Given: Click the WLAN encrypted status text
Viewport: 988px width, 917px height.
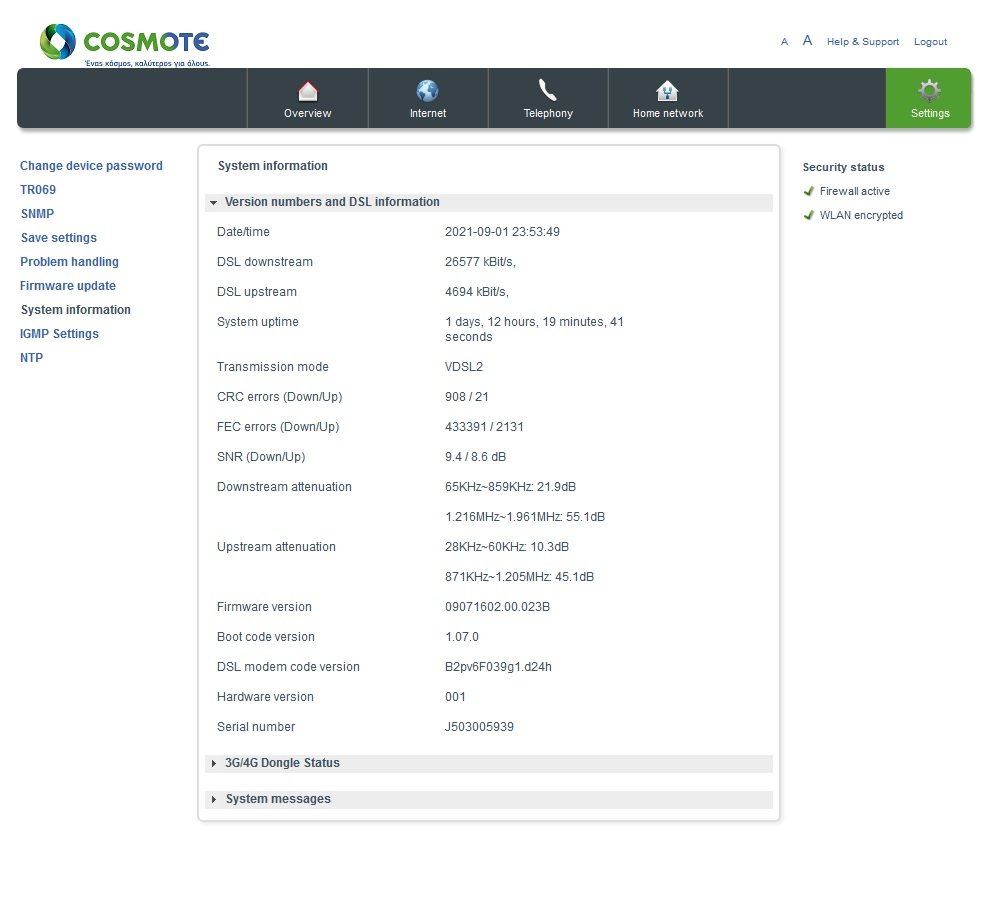Looking at the screenshot, I should [861, 215].
